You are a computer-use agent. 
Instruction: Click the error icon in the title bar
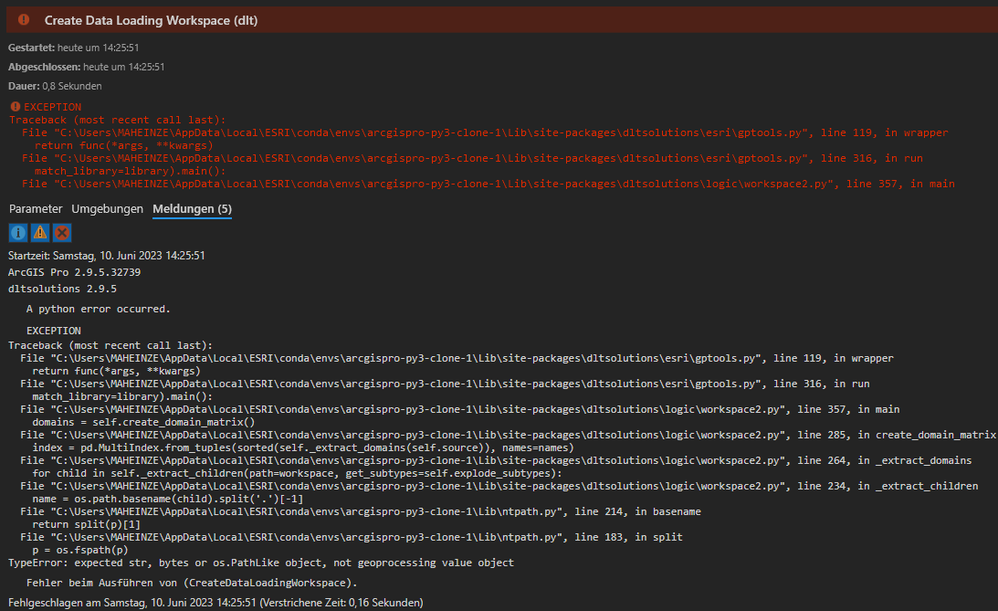(x=24, y=20)
